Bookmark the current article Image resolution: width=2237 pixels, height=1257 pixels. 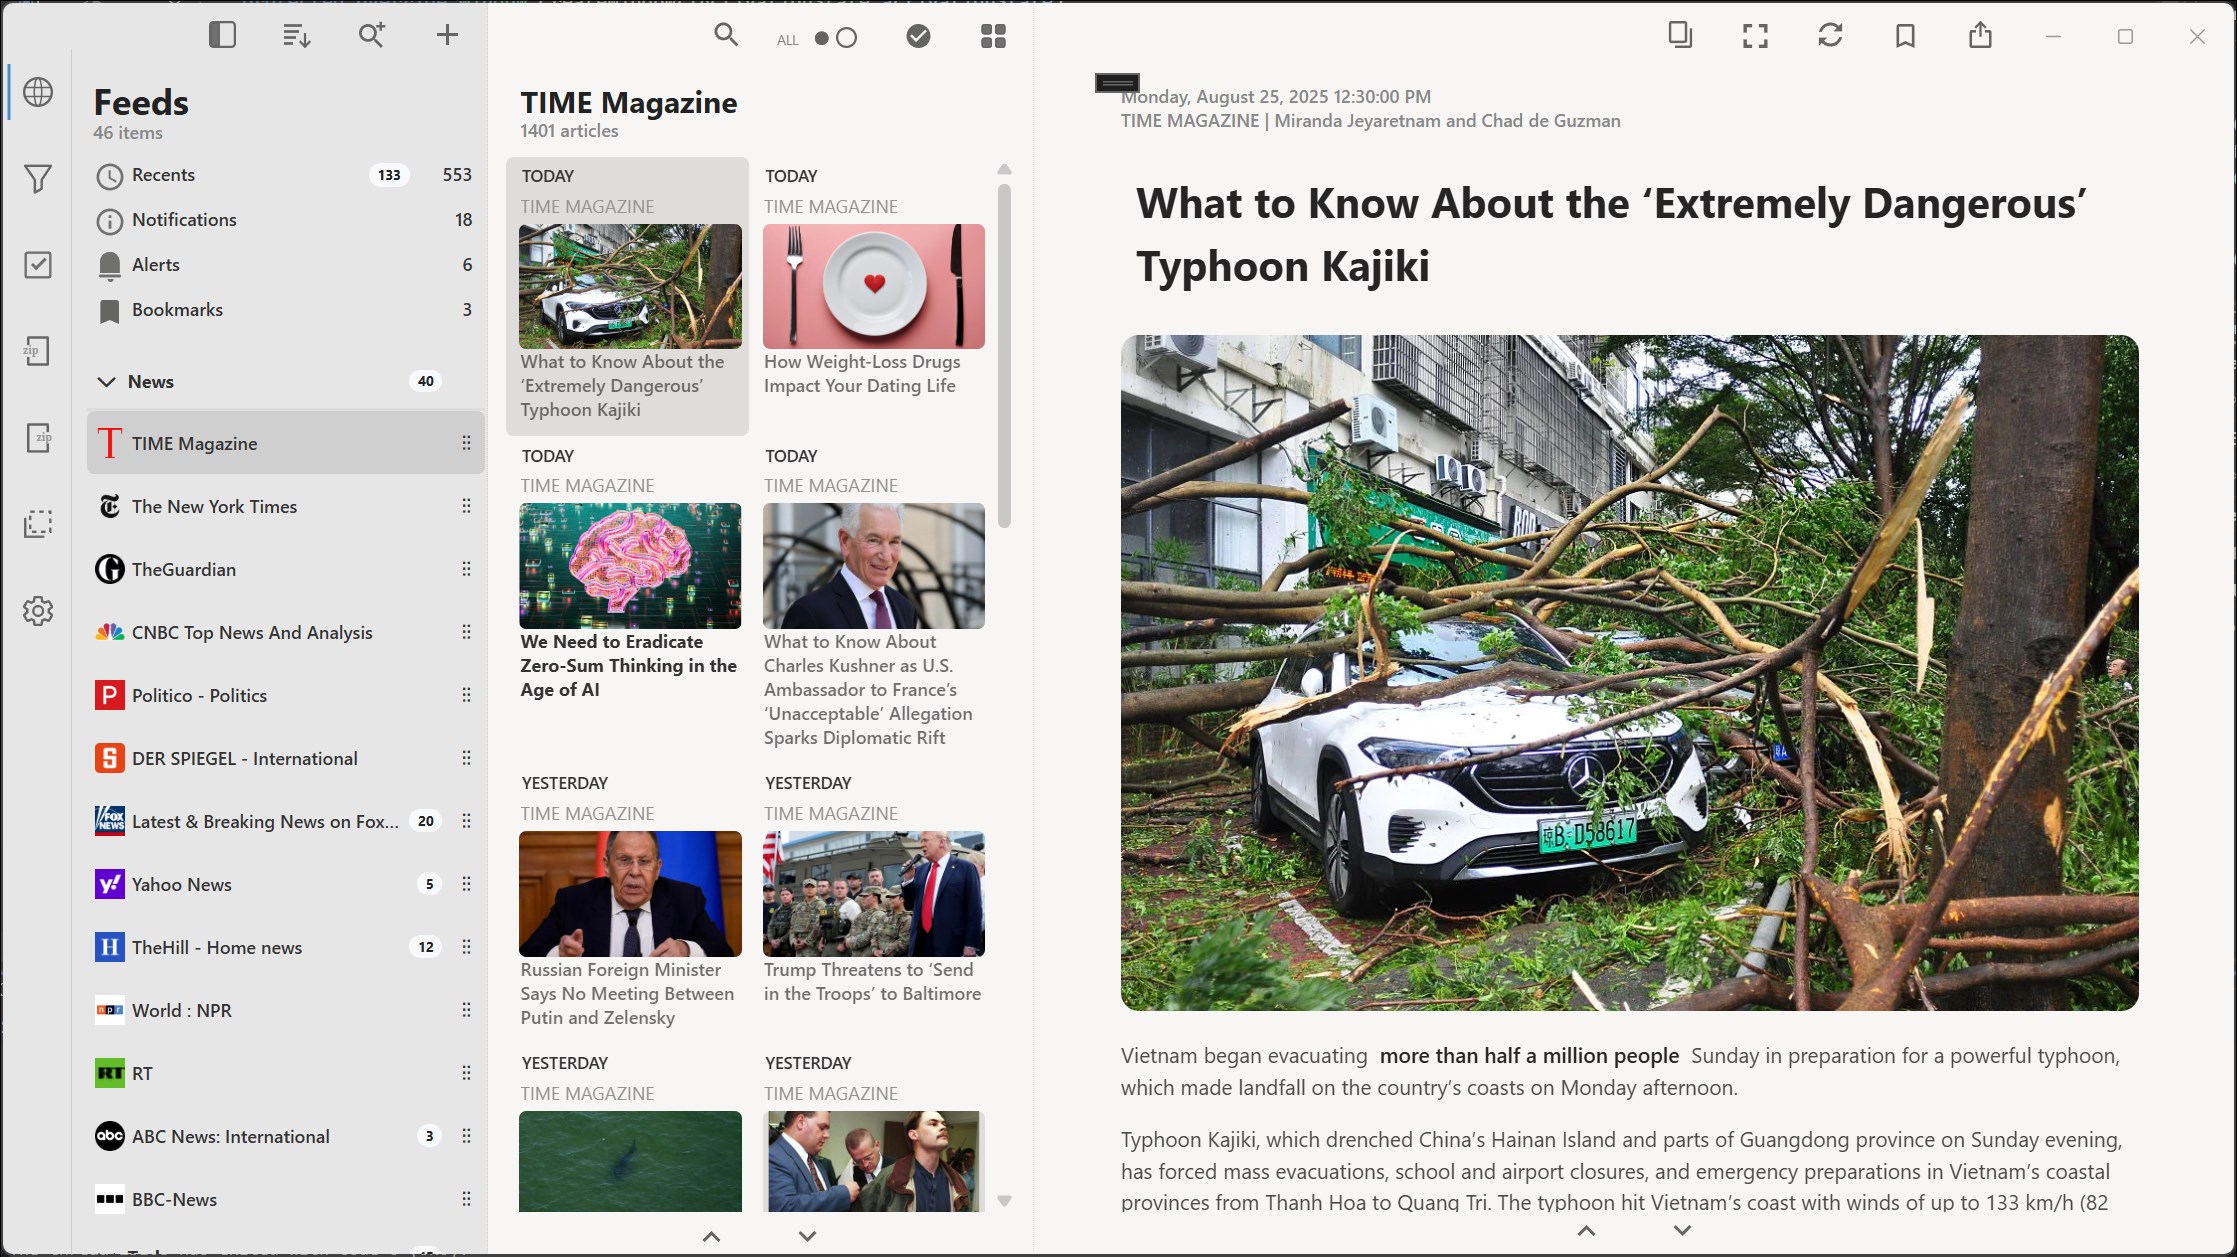click(x=1905, y=36)
